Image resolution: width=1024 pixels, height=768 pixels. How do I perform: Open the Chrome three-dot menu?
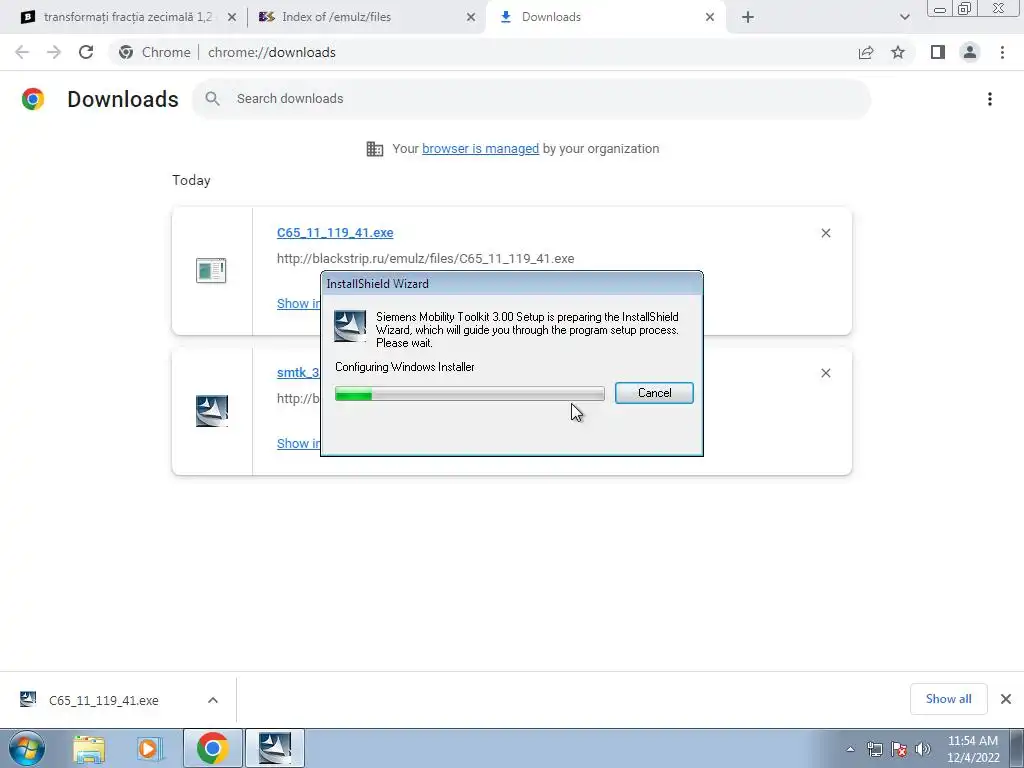pyautogui.click(x=1002, y=52)
